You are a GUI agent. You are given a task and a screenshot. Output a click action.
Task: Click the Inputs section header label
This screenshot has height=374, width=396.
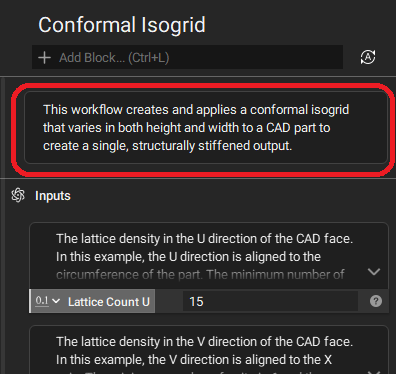[53, 196]
